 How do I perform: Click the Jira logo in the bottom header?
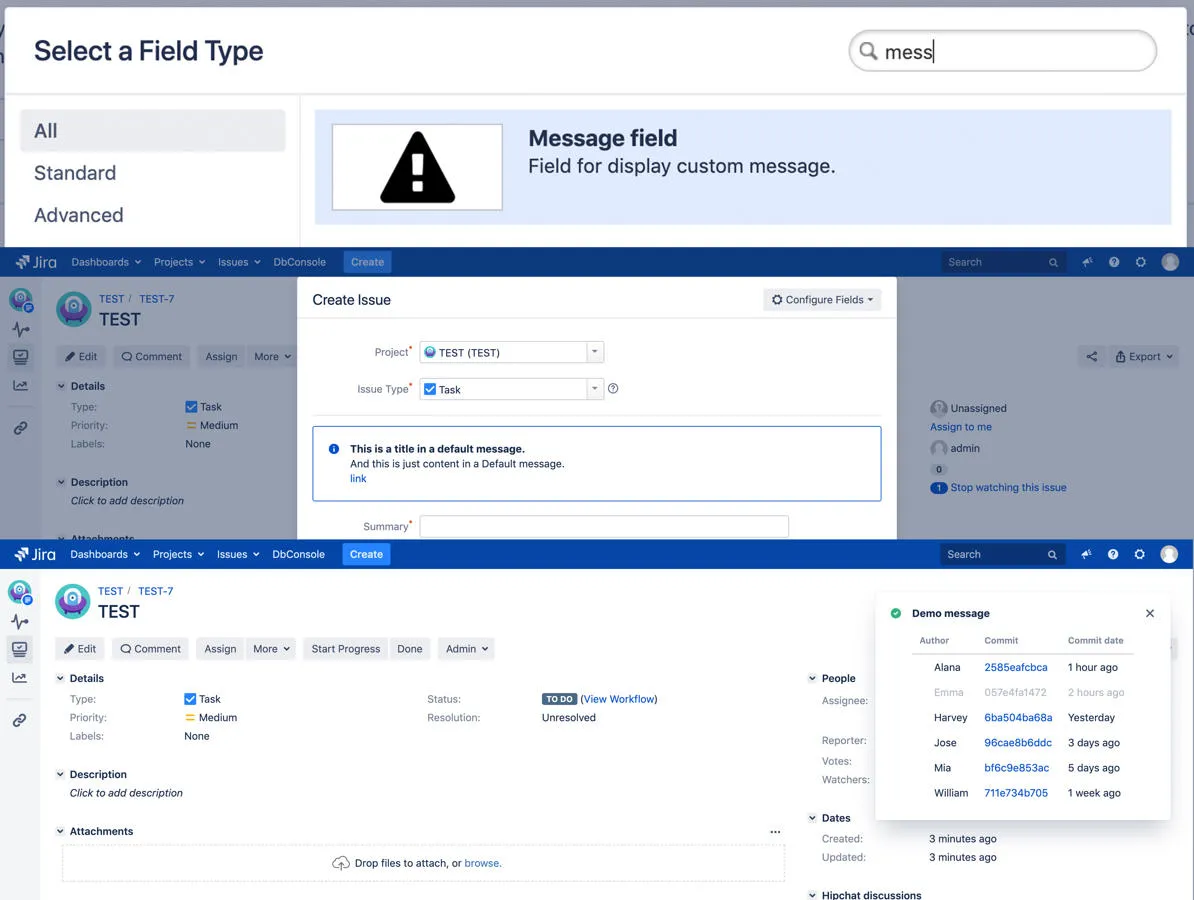point(35,554)
